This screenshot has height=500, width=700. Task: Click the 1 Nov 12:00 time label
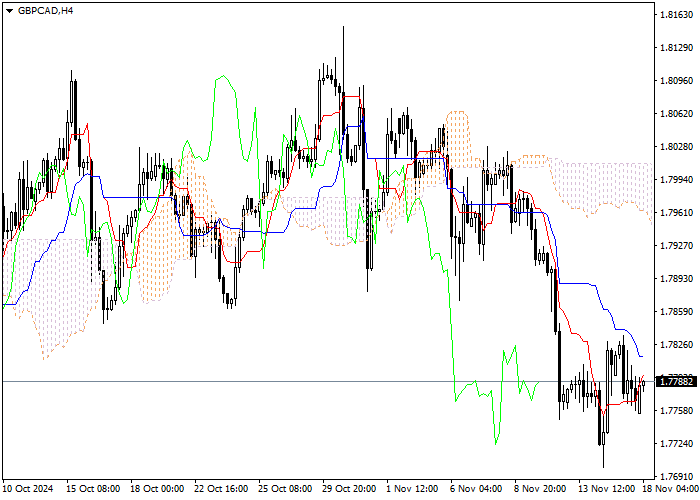(x=412, y=489)
